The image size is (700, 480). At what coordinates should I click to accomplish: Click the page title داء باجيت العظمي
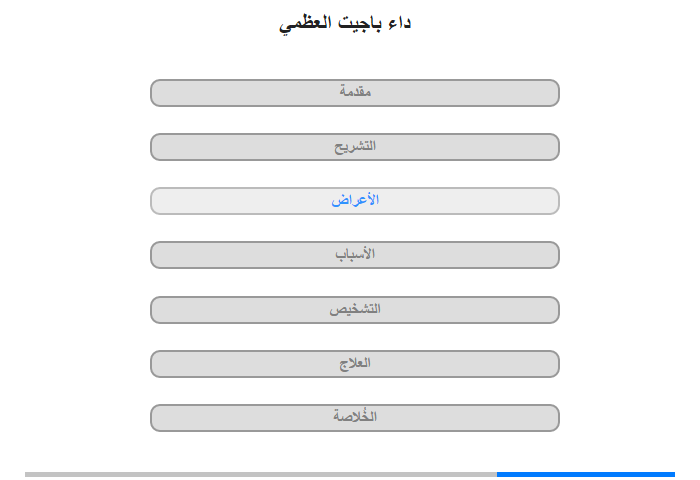pyautogui.click(x=345, y=23)
